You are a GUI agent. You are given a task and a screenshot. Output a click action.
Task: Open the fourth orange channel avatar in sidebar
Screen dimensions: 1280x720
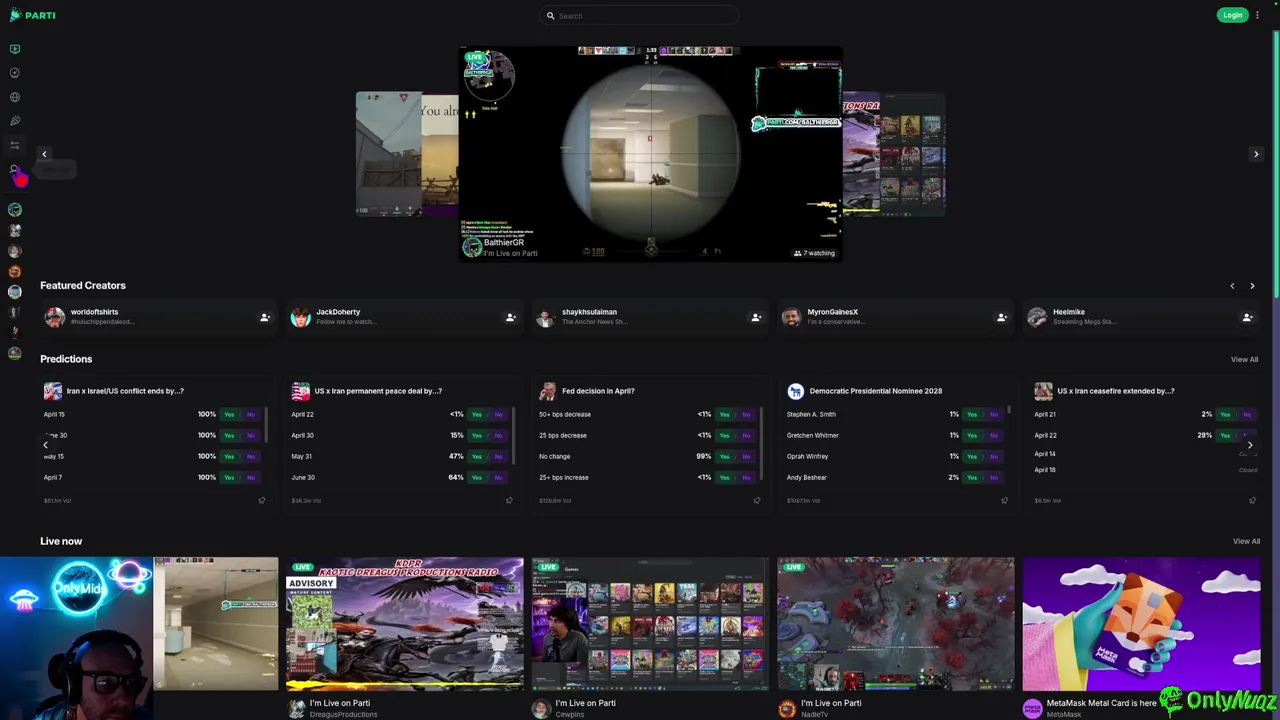[15, 271]
